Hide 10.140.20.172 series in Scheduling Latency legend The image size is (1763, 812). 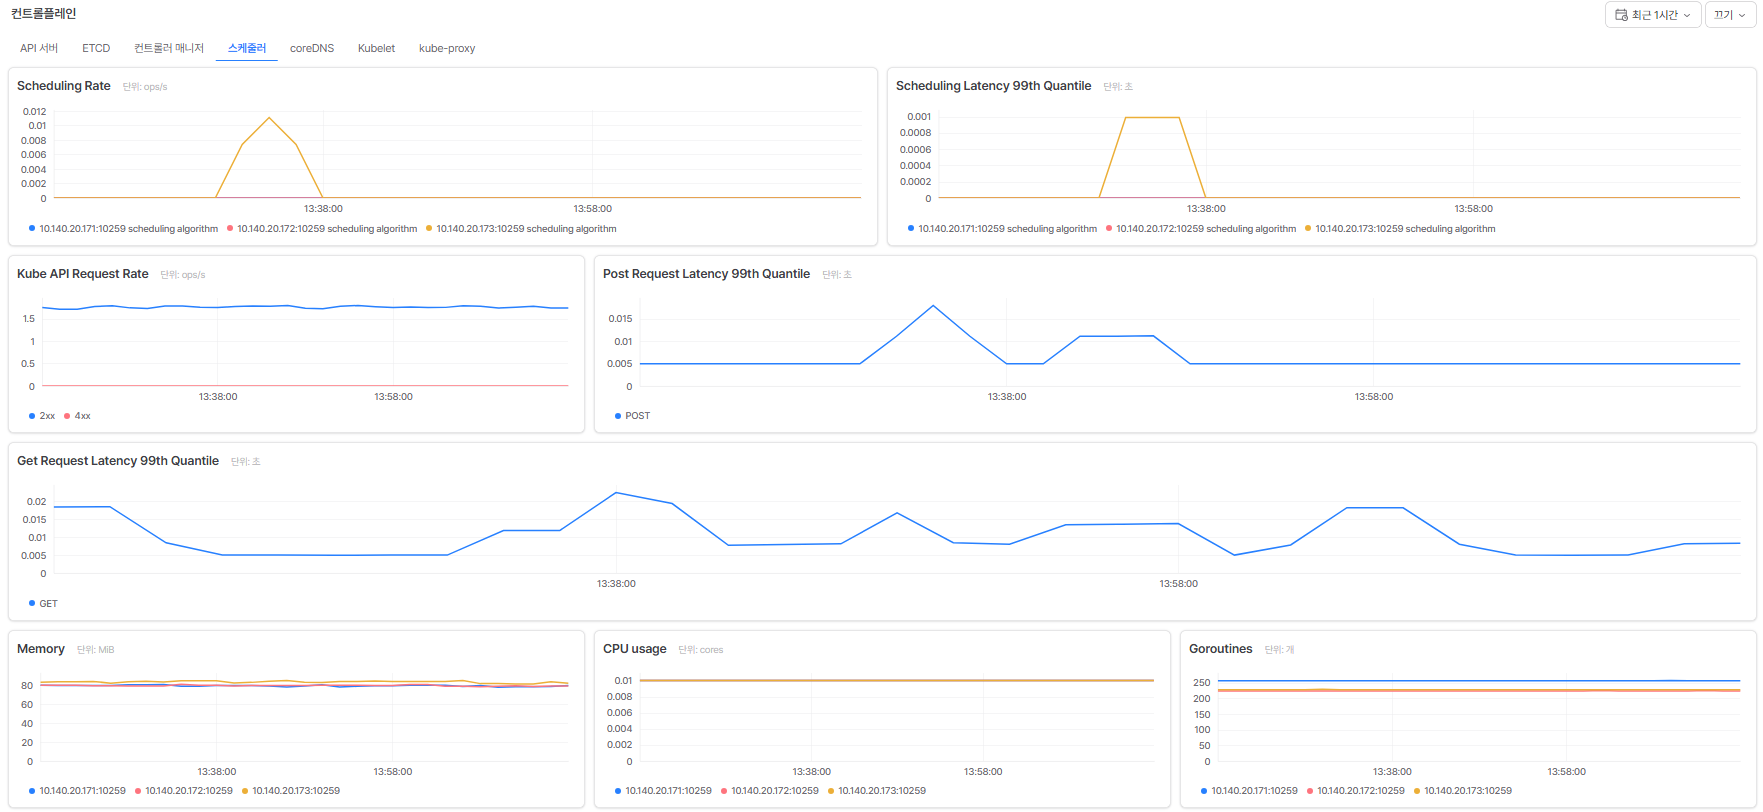[1201, 229]
